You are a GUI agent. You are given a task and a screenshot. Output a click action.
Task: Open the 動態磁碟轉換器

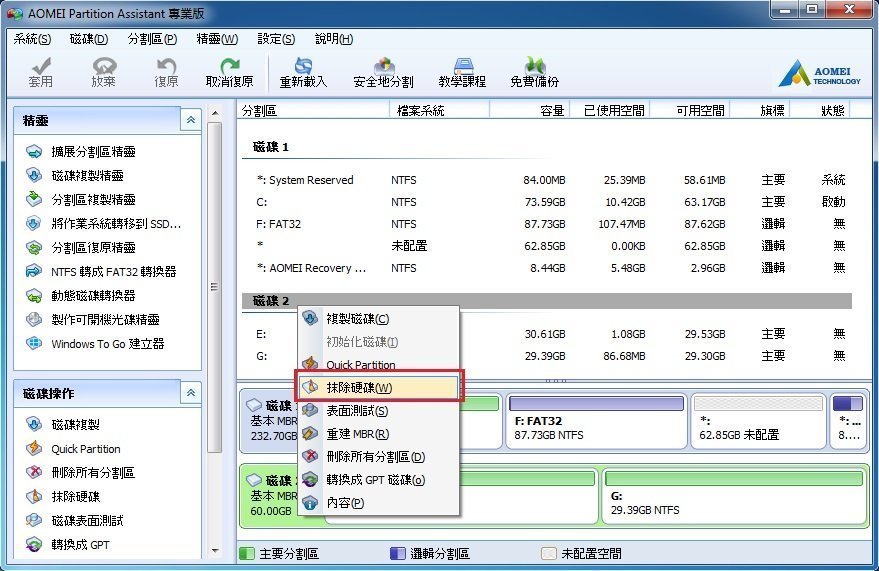click(81, 296)
